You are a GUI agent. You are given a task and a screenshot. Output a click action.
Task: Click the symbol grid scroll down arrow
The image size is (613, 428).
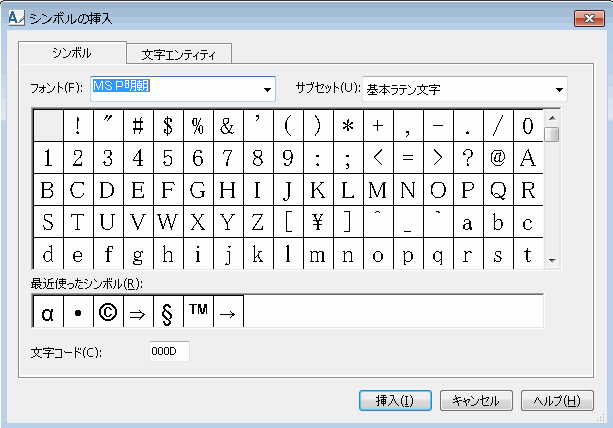[x=552, y=260]
